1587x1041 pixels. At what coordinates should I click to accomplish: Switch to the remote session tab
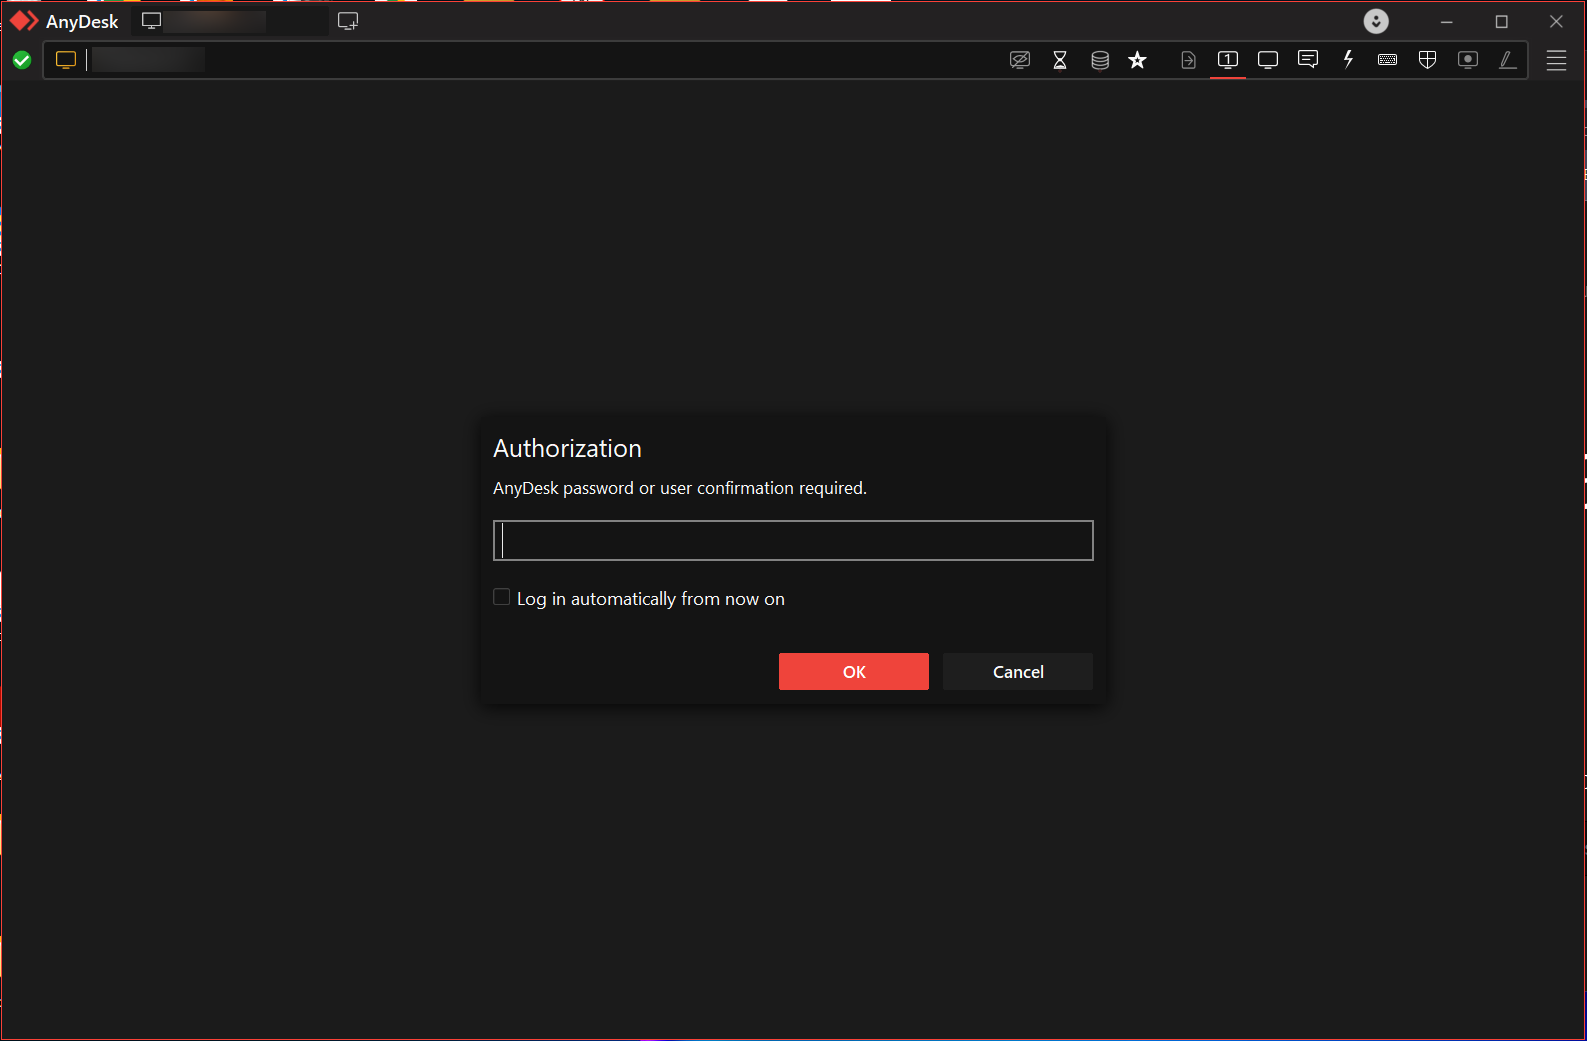[229, 21]
